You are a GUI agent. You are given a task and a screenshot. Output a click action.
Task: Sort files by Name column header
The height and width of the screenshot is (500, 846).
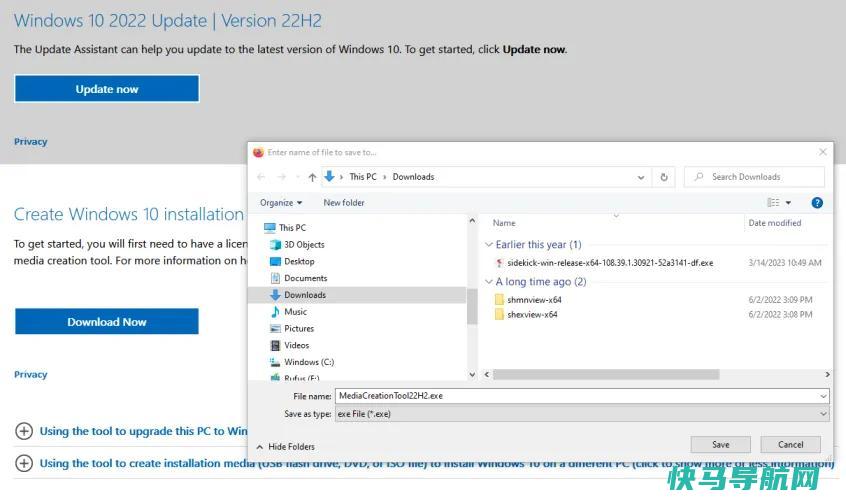point(504,223)
